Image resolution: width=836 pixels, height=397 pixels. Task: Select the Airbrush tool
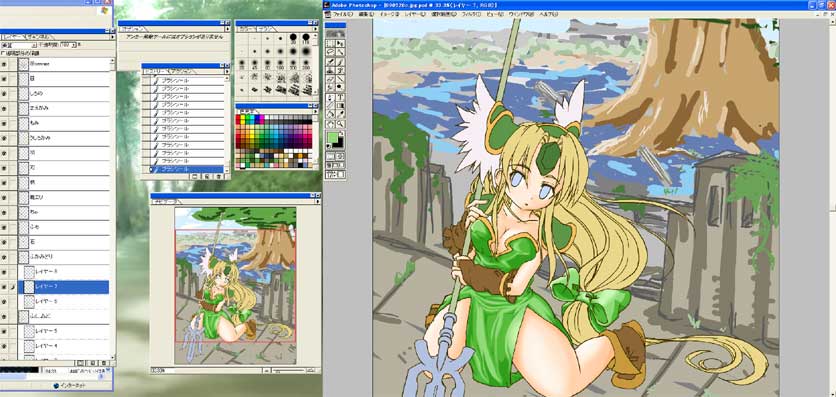(330, 61)
